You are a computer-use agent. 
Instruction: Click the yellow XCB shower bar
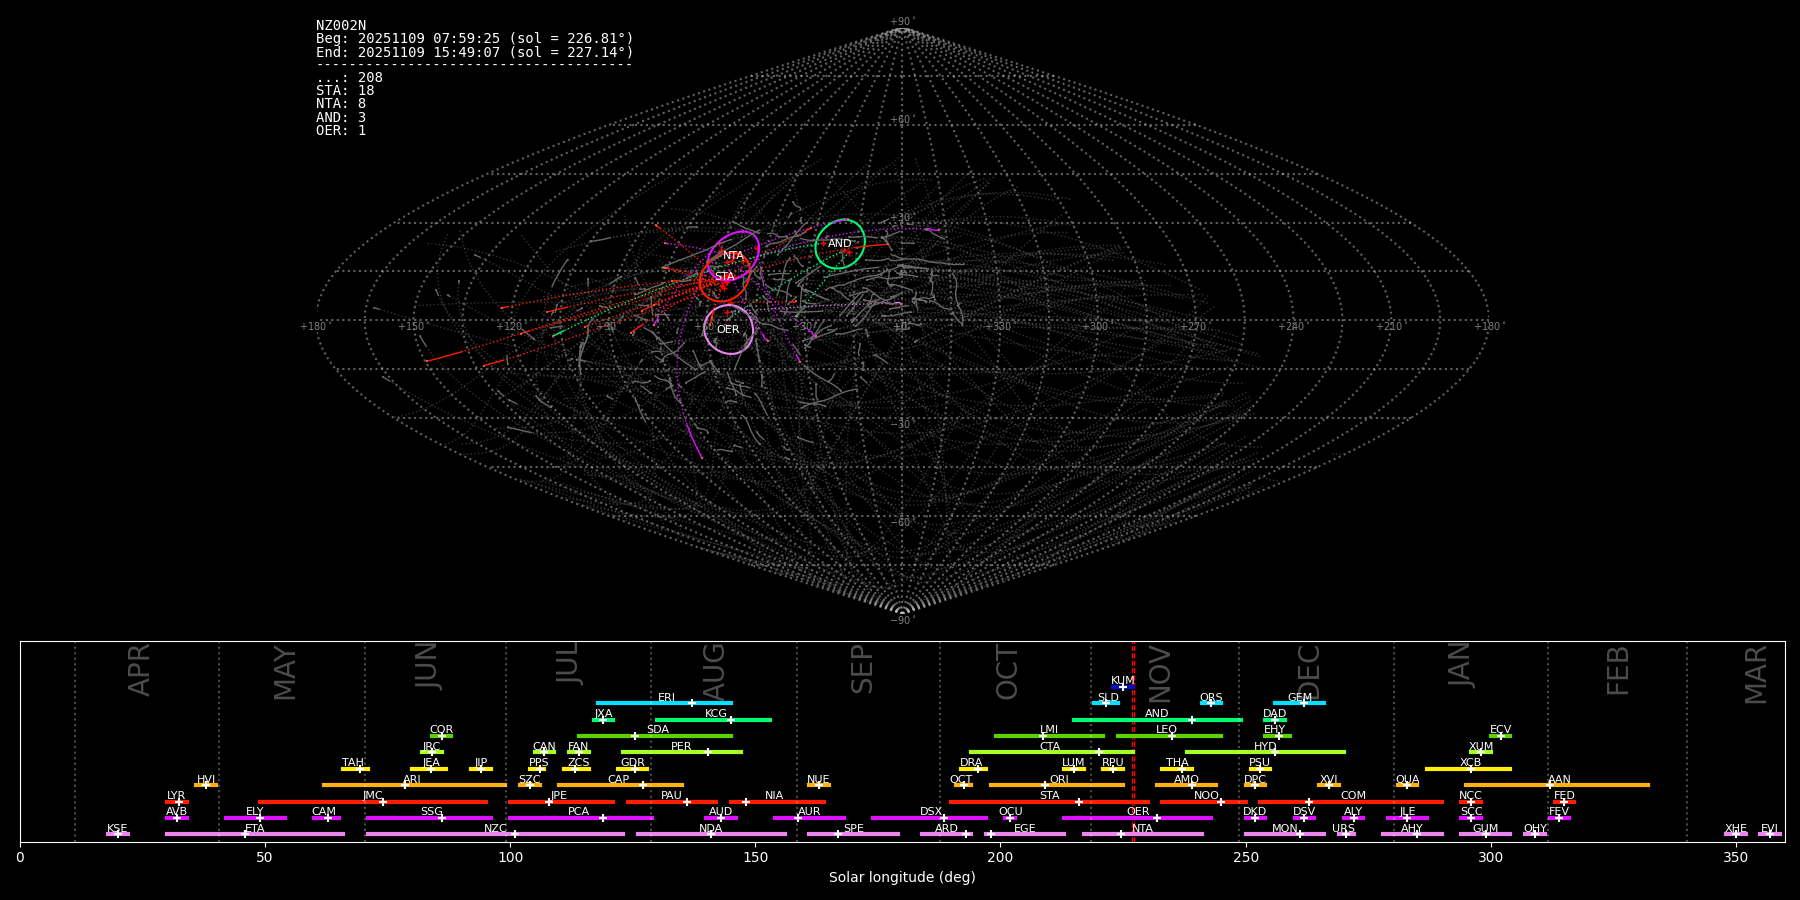tap(1468, 769)
